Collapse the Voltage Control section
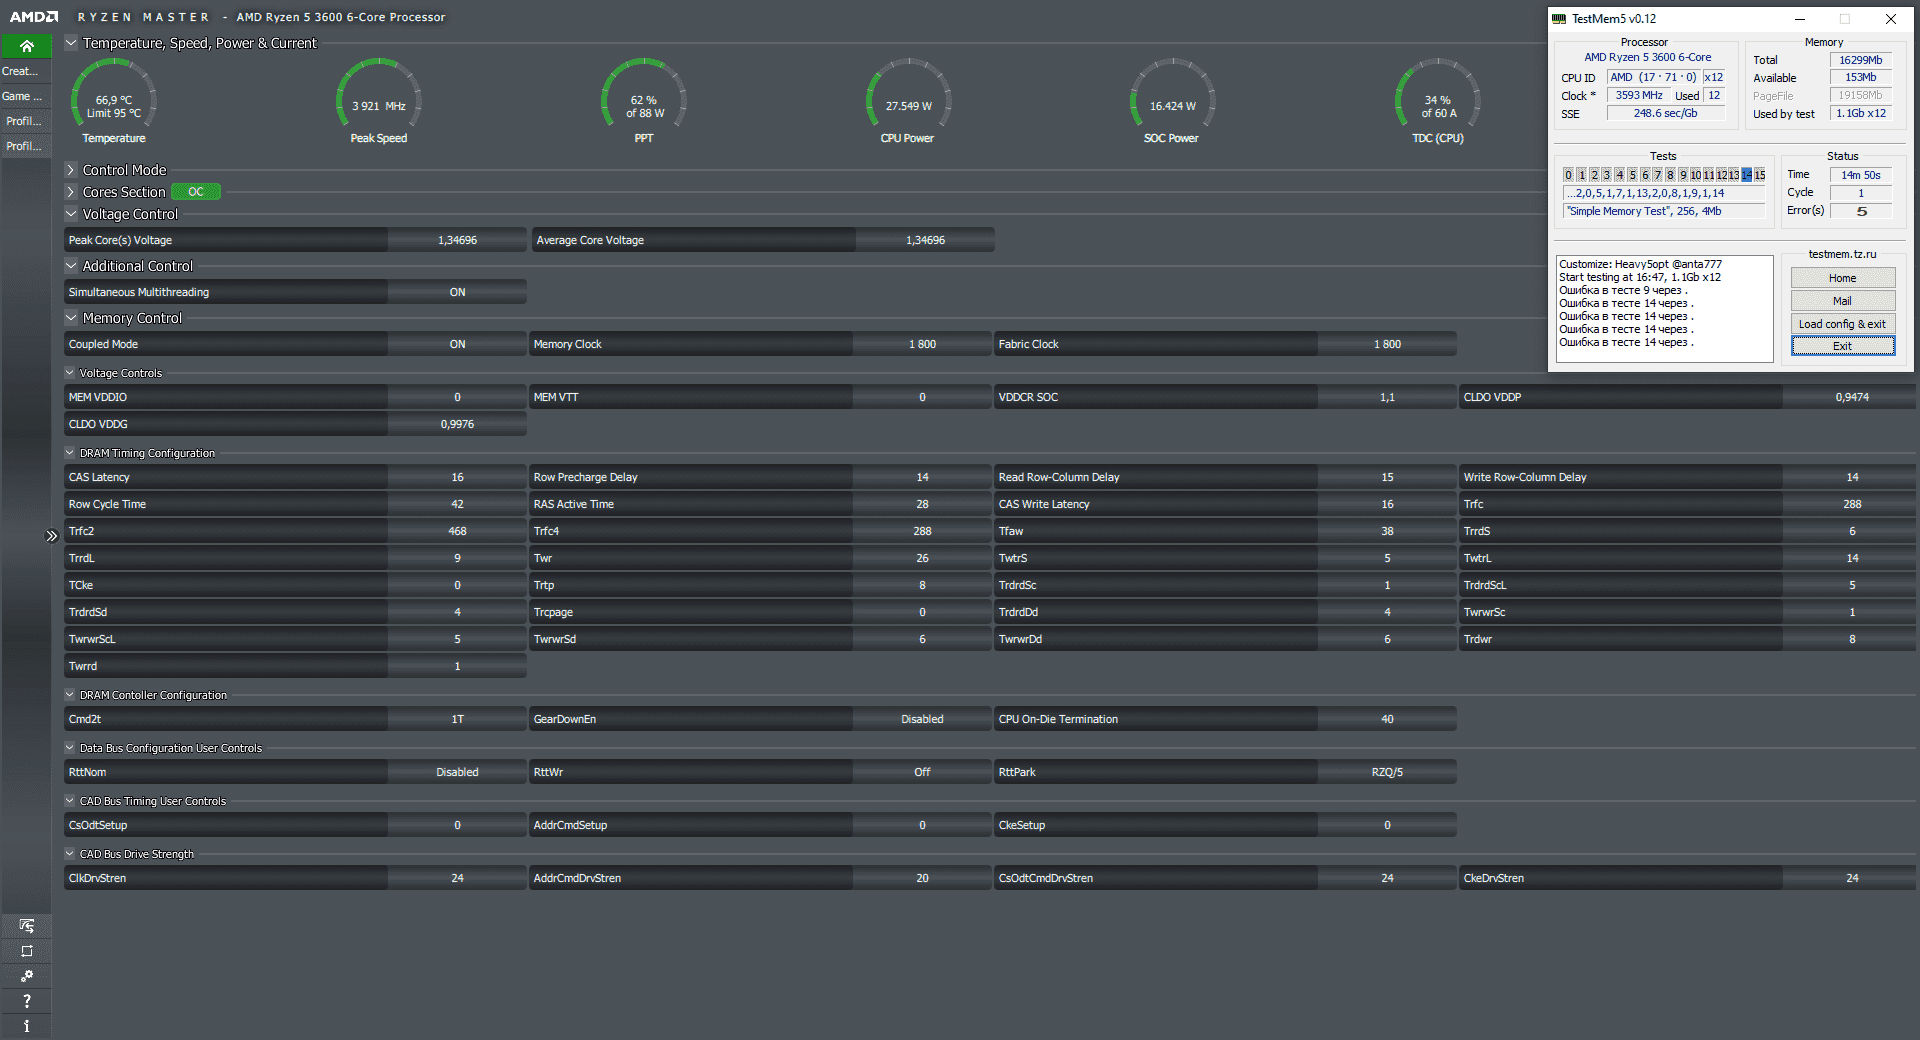The height and width of the screenshot is (1040, 1920). tap(71, 214)
